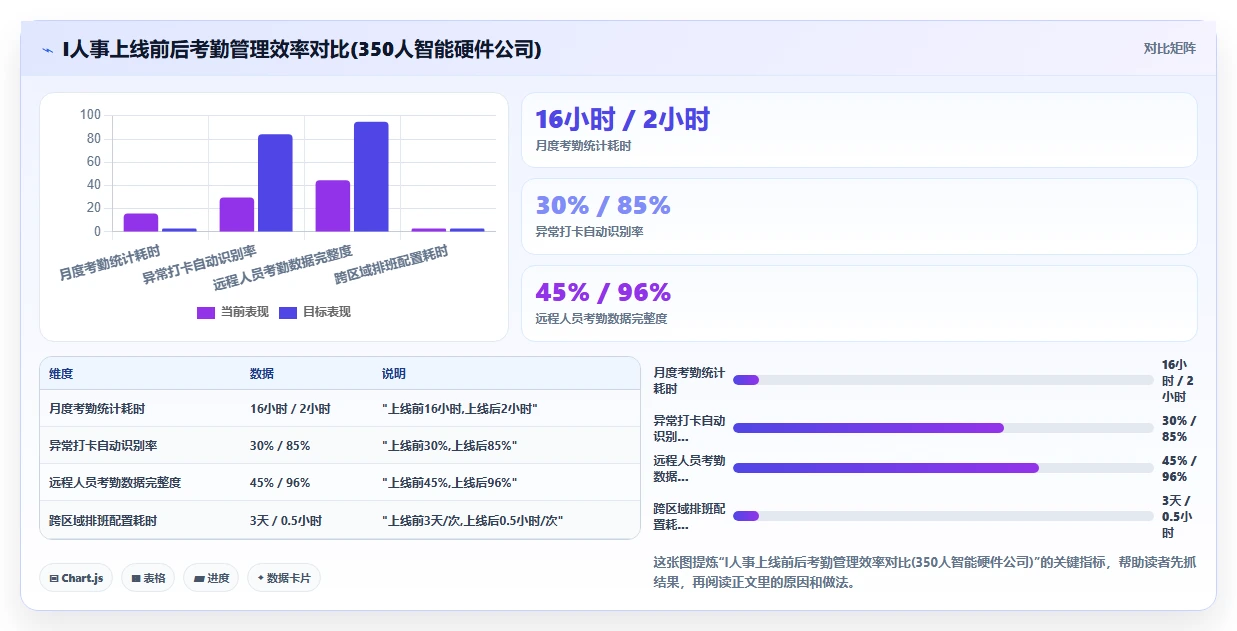Click the icon inside the 进度 chip
This screenshot has height=631, width=1237.
[x=199, y=578]
